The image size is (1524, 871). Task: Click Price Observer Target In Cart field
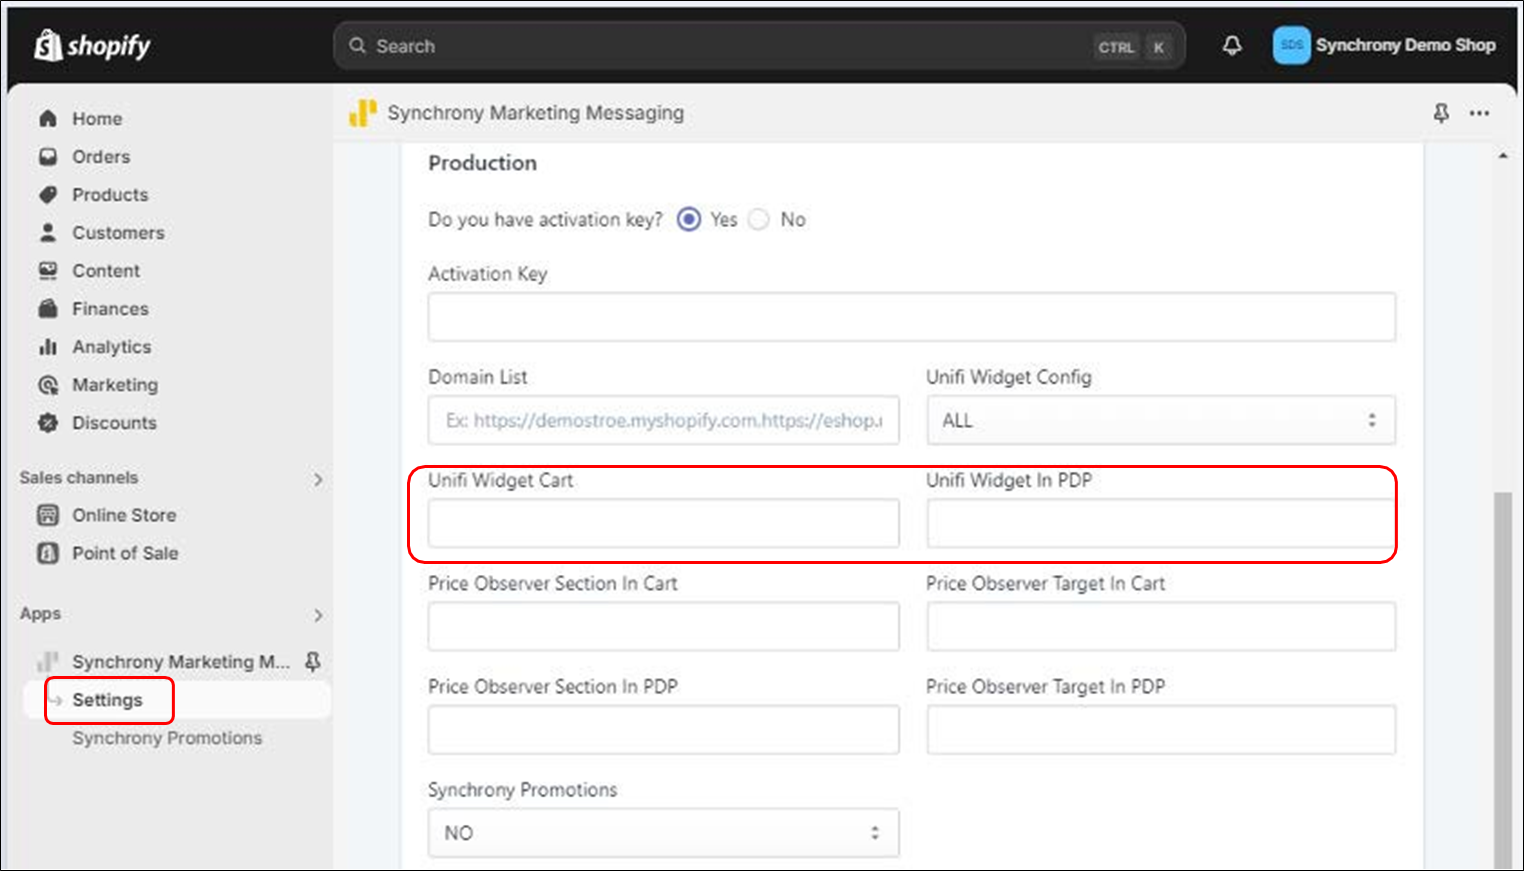click(x=1161, y=626)
